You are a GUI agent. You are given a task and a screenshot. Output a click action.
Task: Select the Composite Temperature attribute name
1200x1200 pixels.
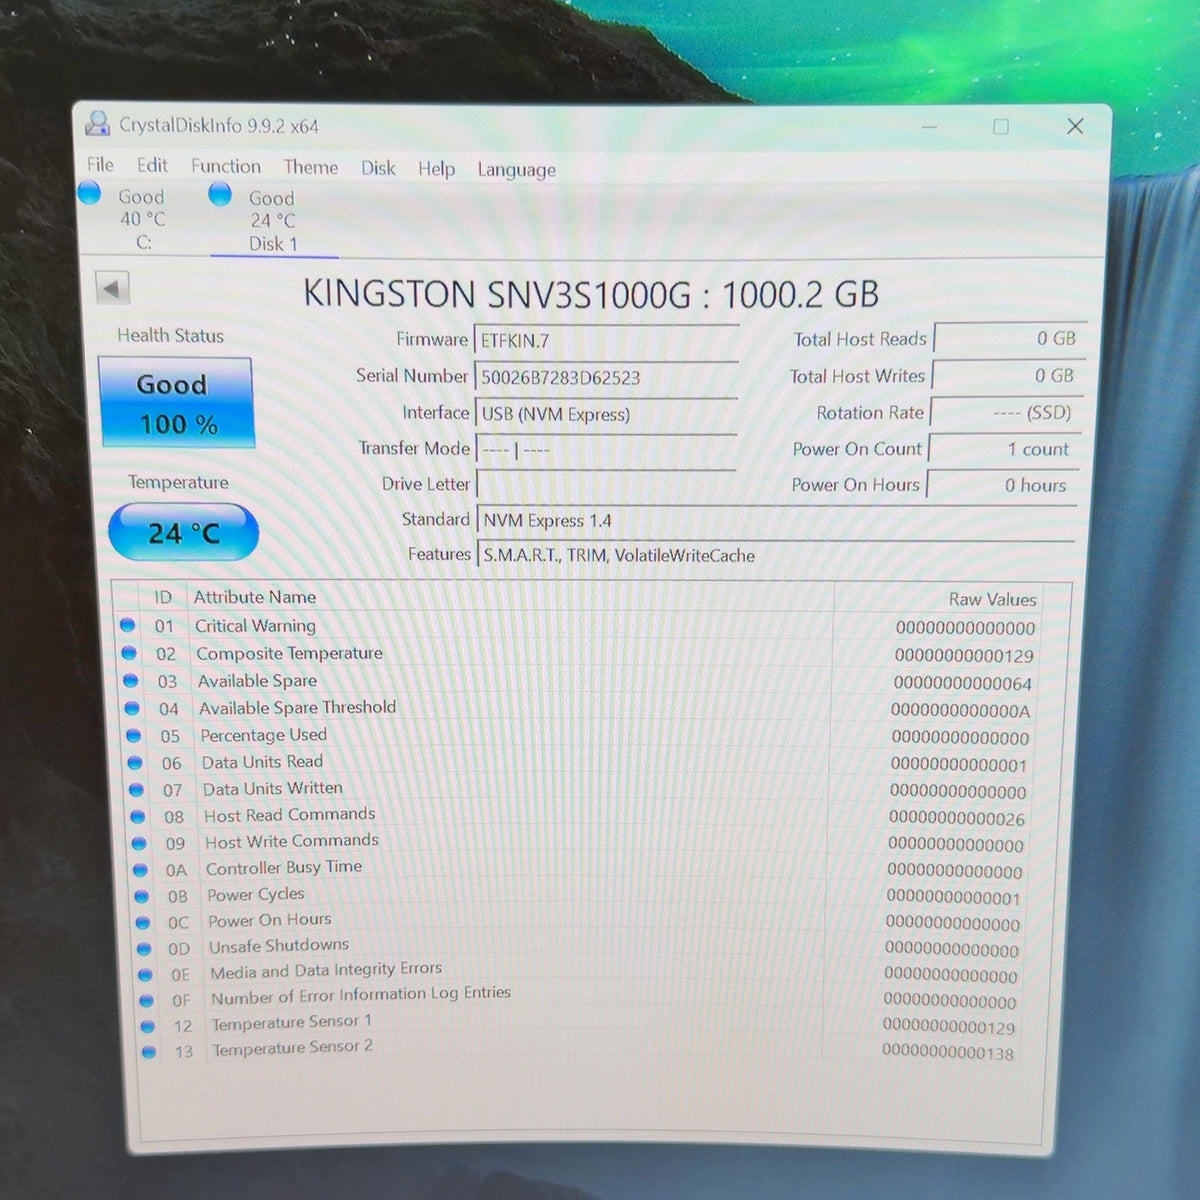[x=289, y=653]
